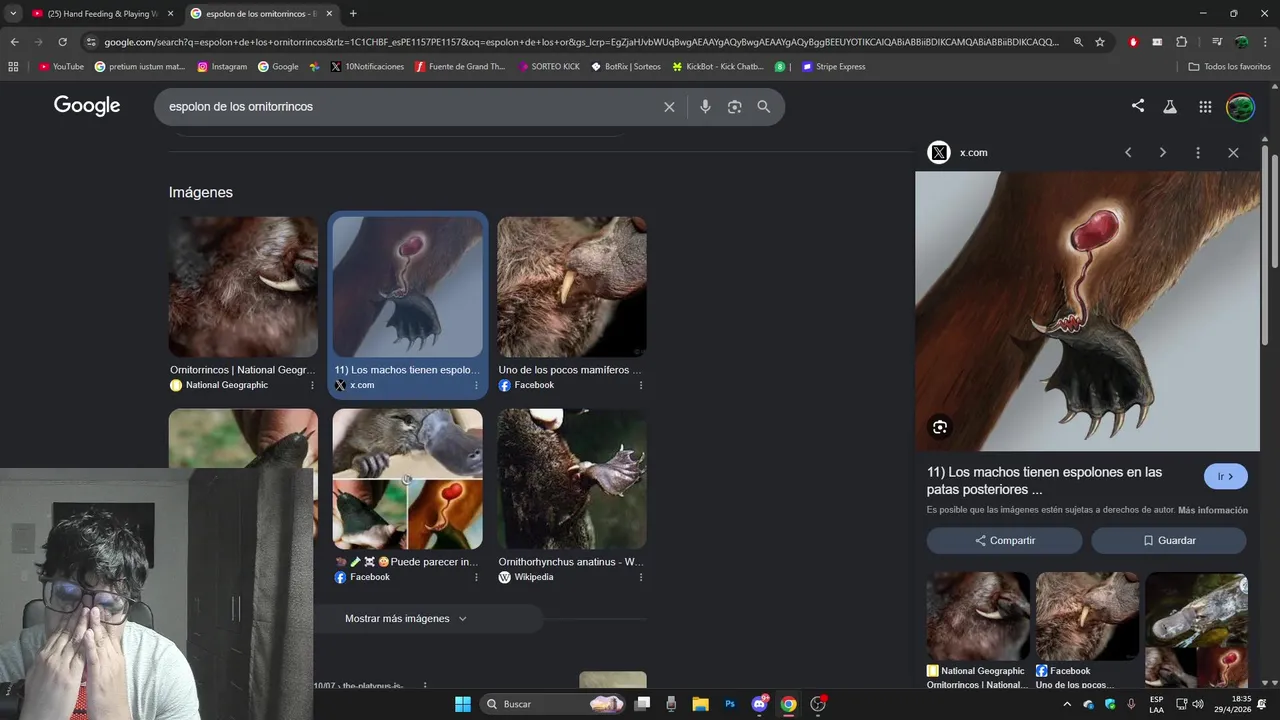Image resolution: width=1280 pixels, height=720 pixels.
Task: Show previous image in preview panel
Action: point(1128,153)
